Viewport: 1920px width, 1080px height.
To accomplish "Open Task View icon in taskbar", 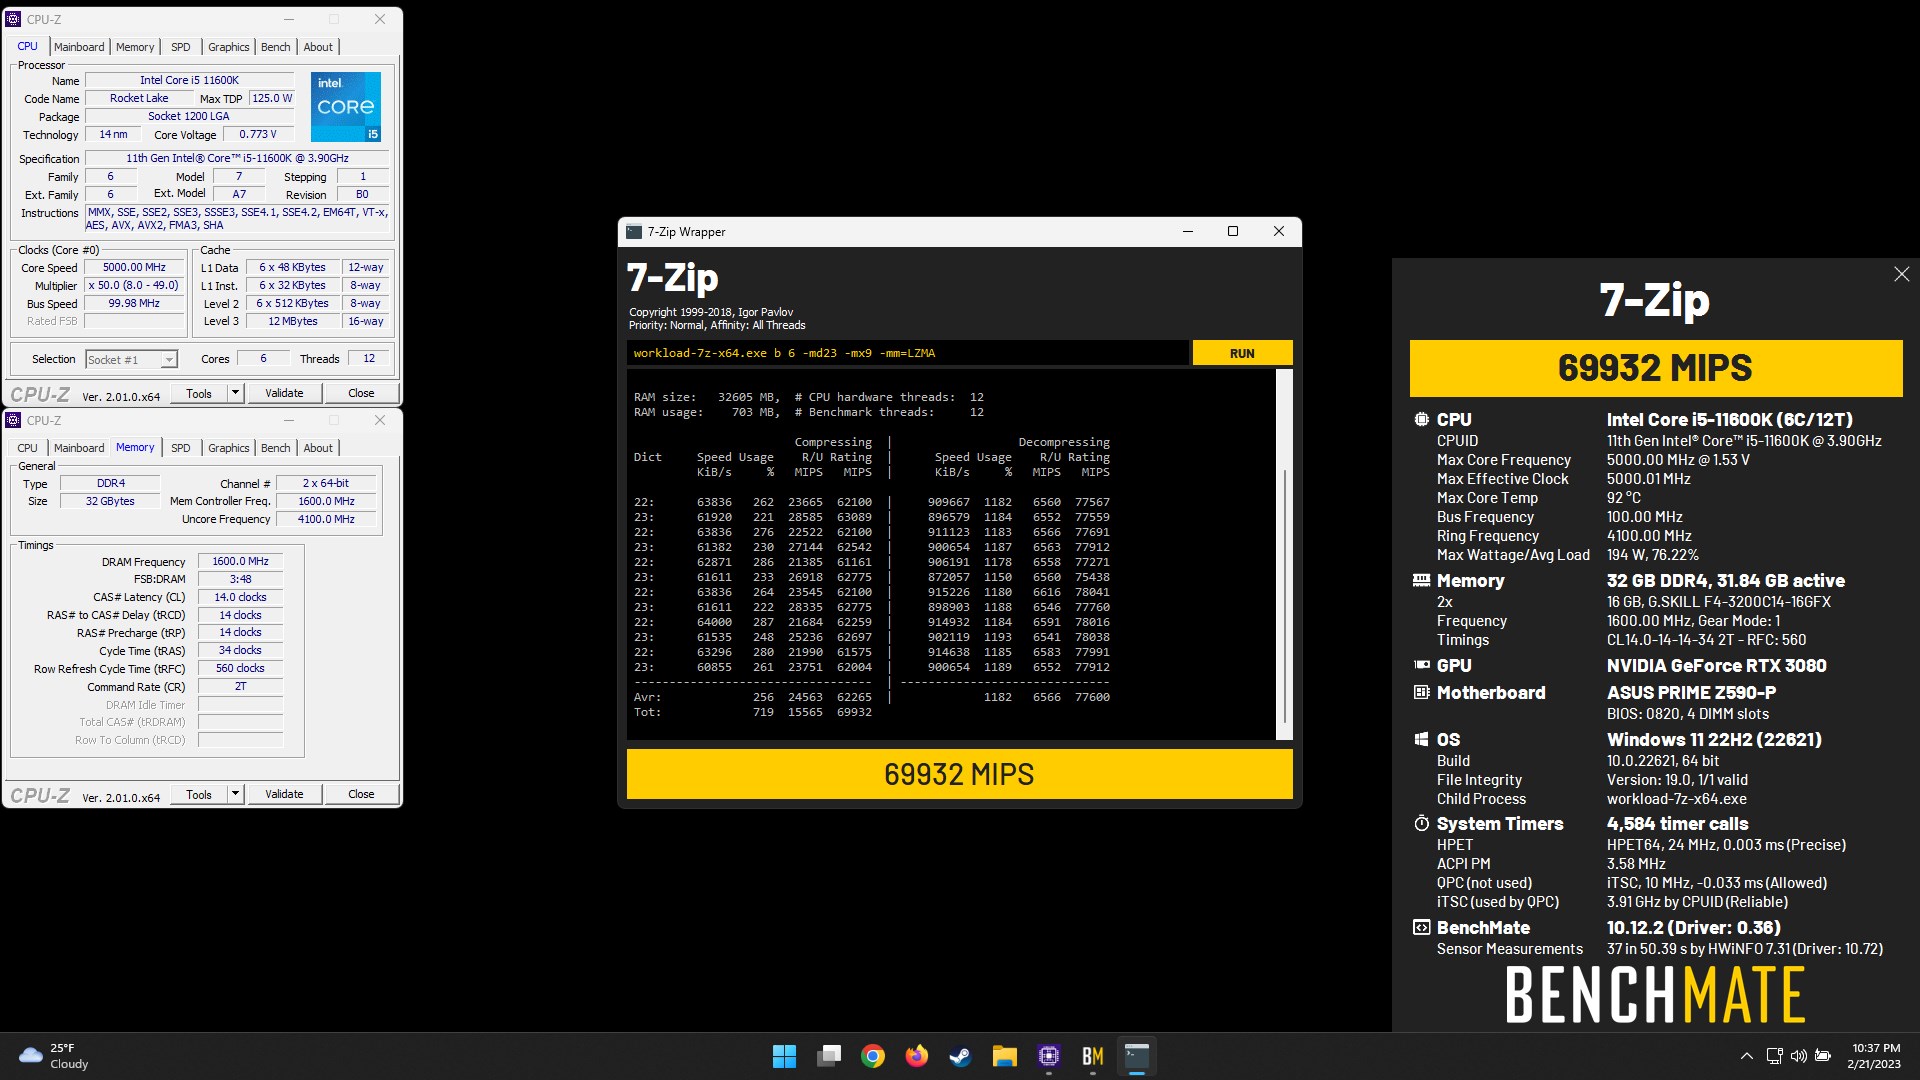I will [828, 1056].
